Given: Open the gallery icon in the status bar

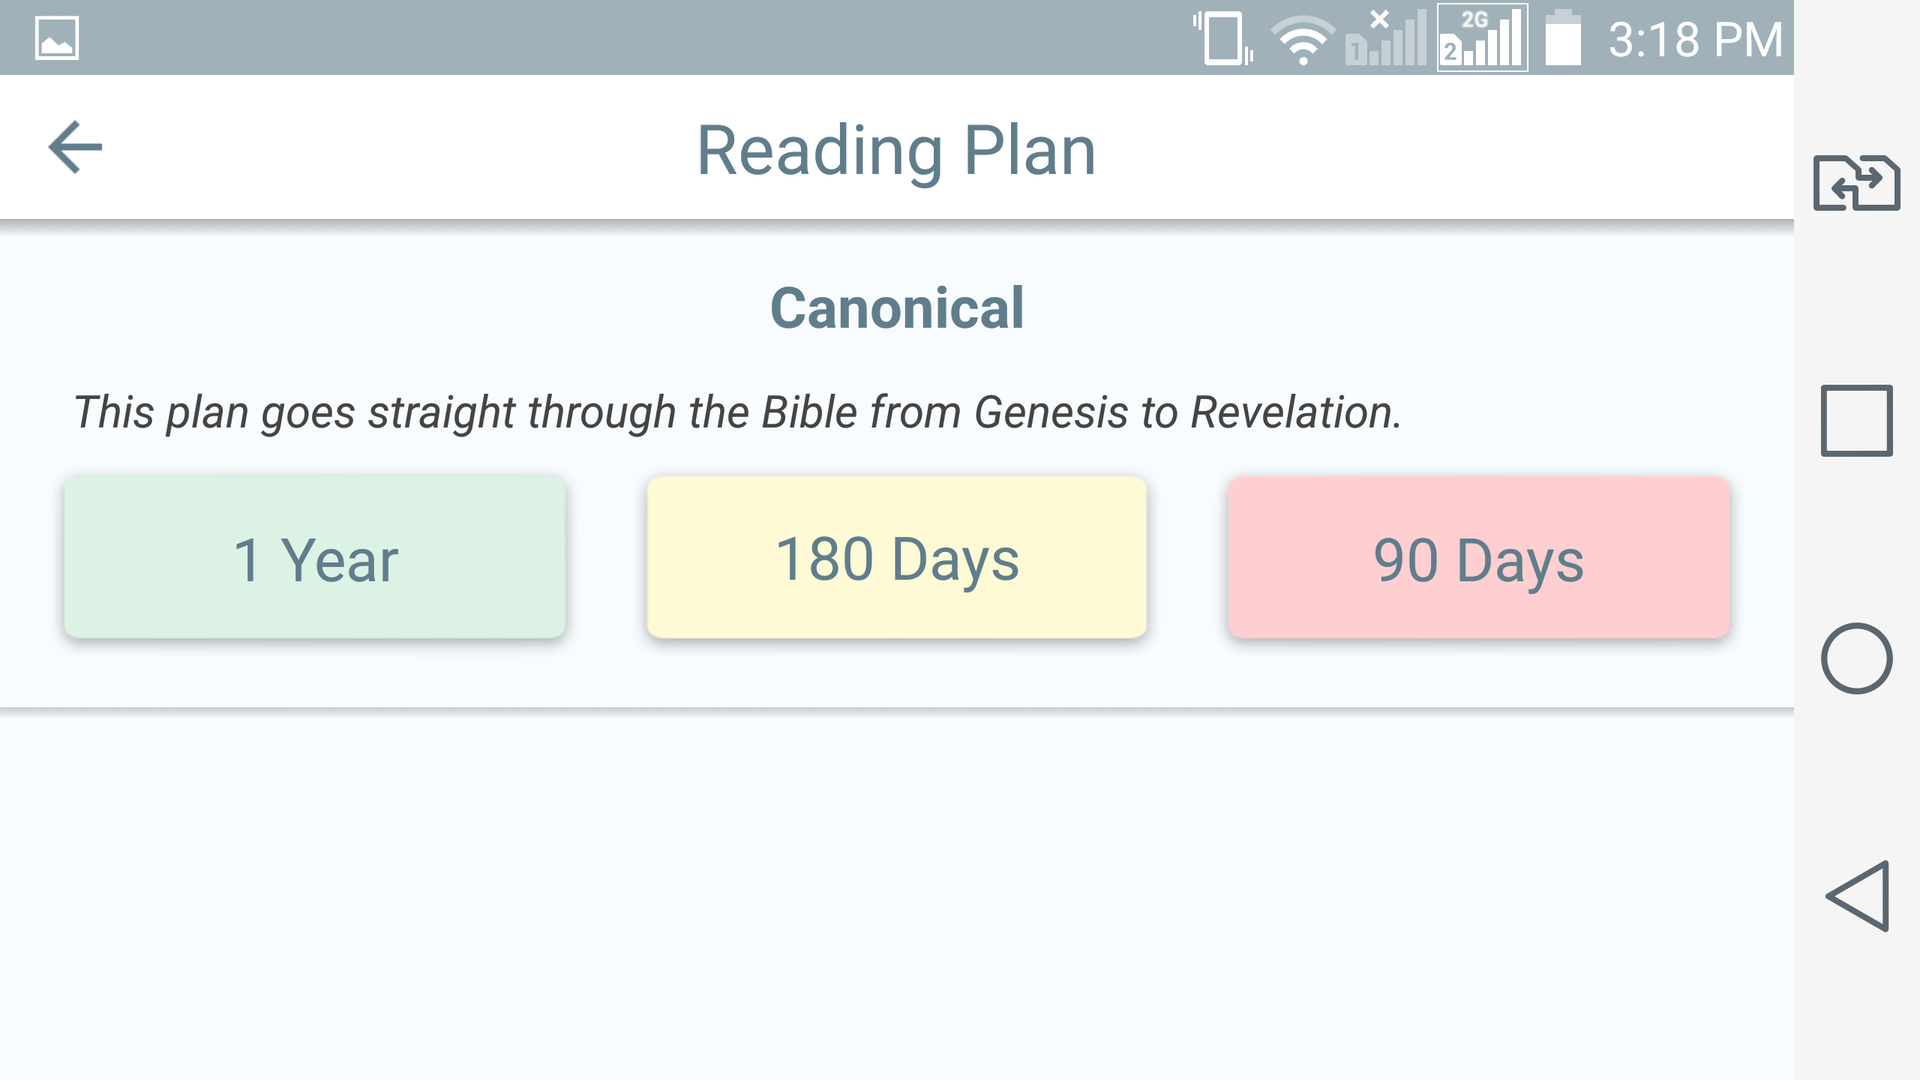Looking at the screenshot, I should click(x=56, y=37).
